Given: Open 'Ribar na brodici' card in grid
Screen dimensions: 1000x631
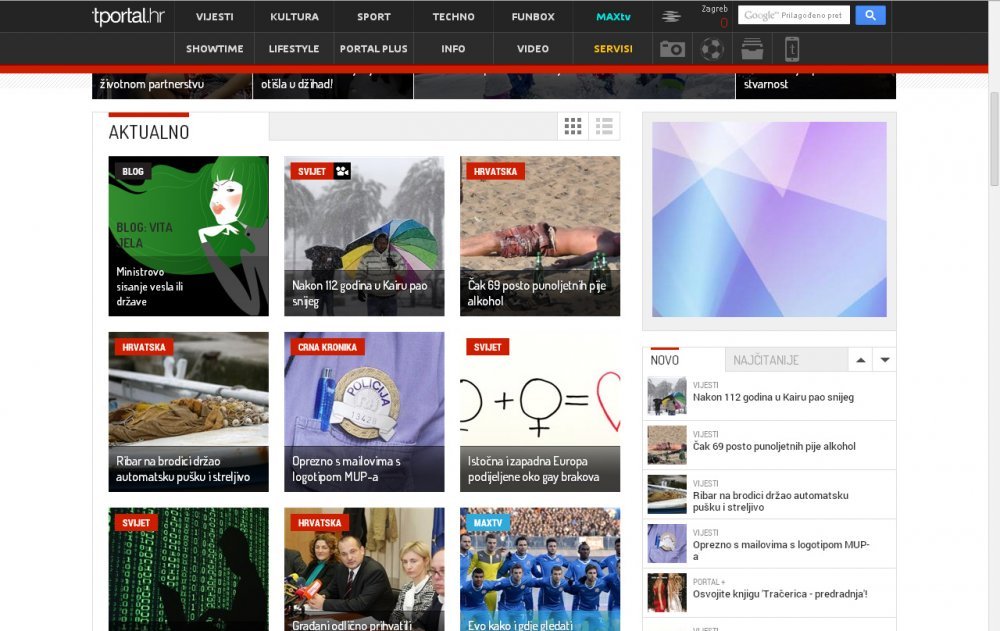Looking at the screenshot, I should click(x=188, y=412).
